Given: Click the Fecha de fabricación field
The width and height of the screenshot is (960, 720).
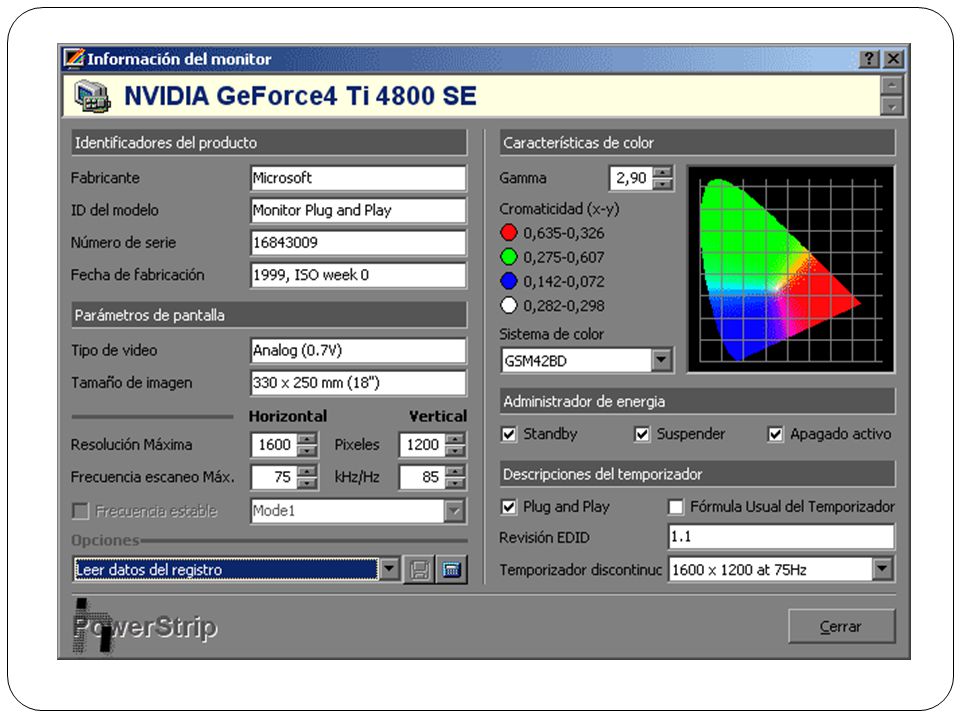Looking at the screenshot, I should 358,275.
